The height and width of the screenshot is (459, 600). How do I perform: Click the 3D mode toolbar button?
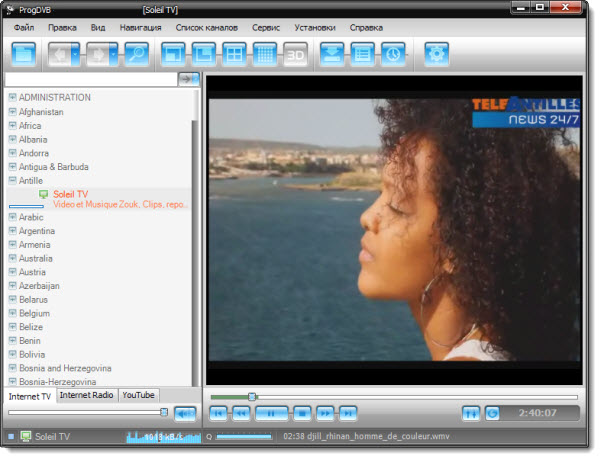(295, 55)
